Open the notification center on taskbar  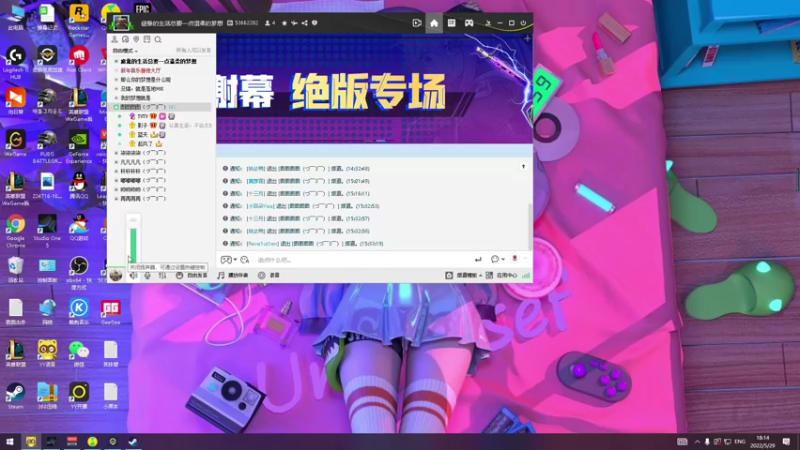click(786, 441)
